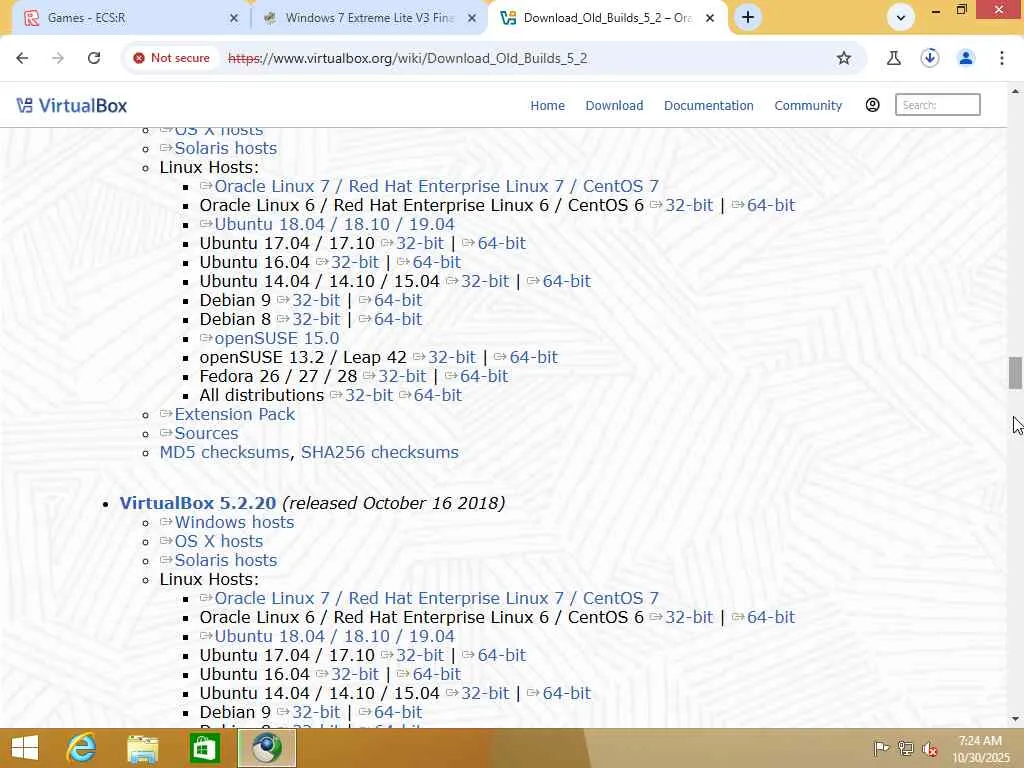Open the Windows Store taskbar icon

pos(204,748)
